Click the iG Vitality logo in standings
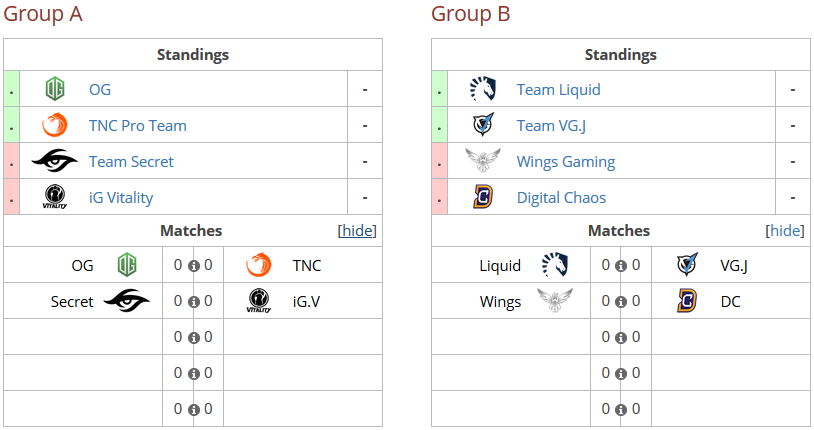This screenshot has height=430, width=814. point(55,197)
